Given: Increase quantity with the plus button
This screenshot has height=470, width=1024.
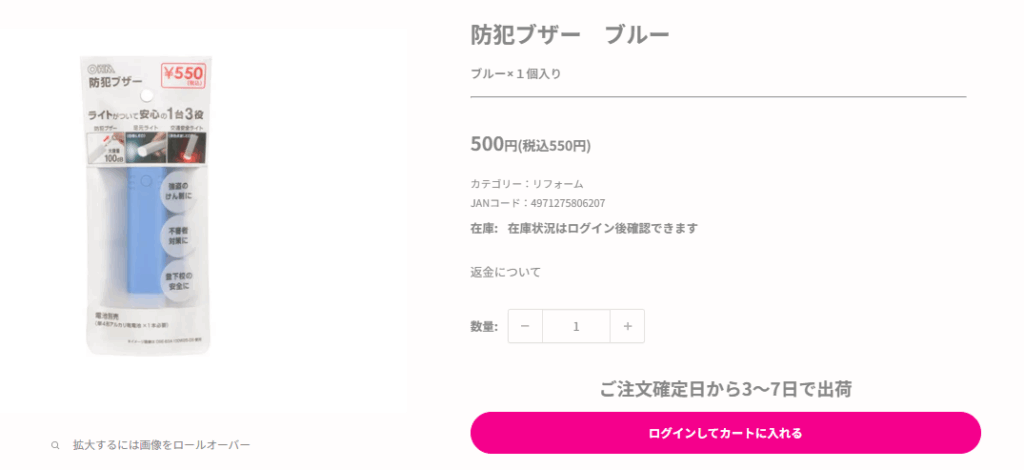Looking at the screenshot, I should [x=627, y=326].
